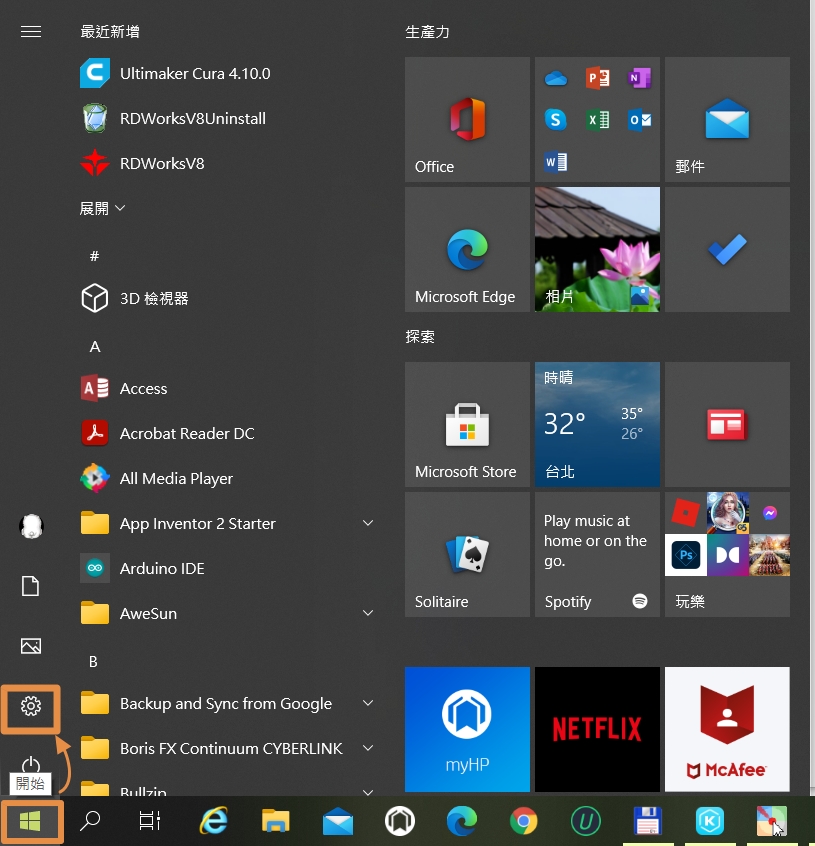Click the 生產力 group heading
Screen dimensions: 815x846
427,32
